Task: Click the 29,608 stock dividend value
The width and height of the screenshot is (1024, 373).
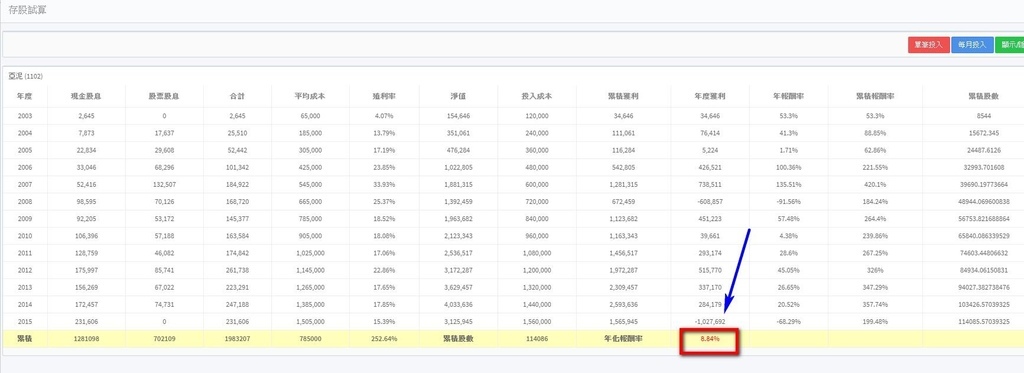Action: point(164,150)
